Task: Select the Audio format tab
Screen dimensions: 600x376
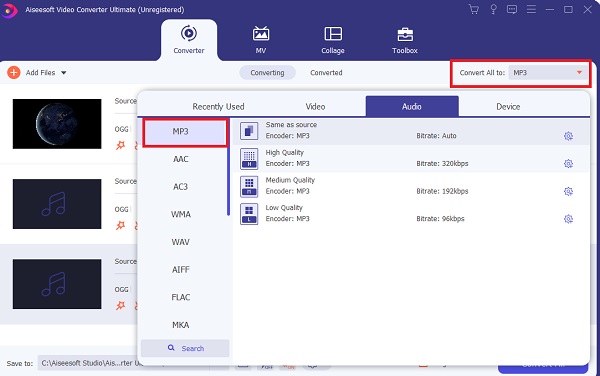Action: [x=412, y=106]
